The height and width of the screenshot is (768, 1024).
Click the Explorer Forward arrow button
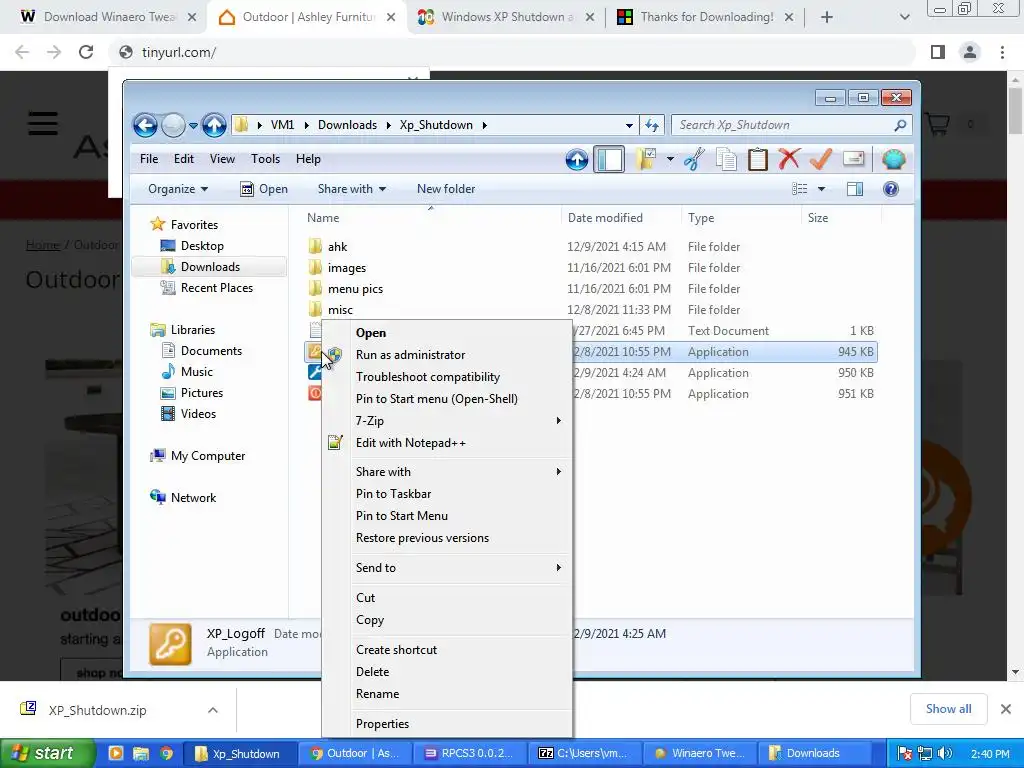pyautogui.click(x=173, y=125)
